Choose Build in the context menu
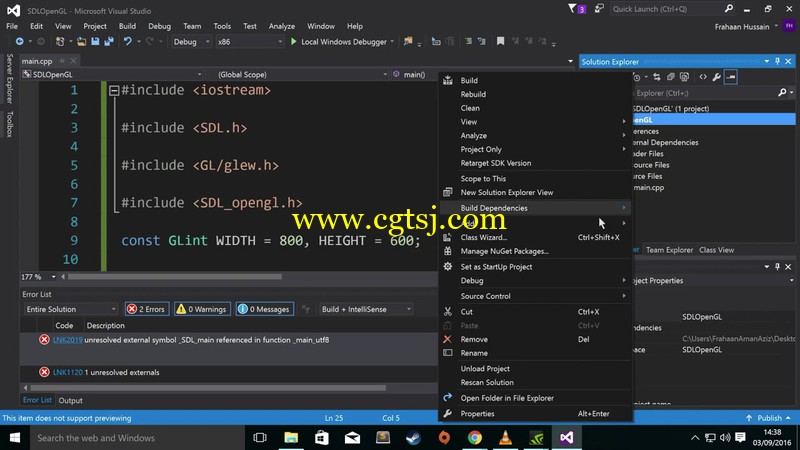Screen dimensions: 800x450 (x=535, y=81)
